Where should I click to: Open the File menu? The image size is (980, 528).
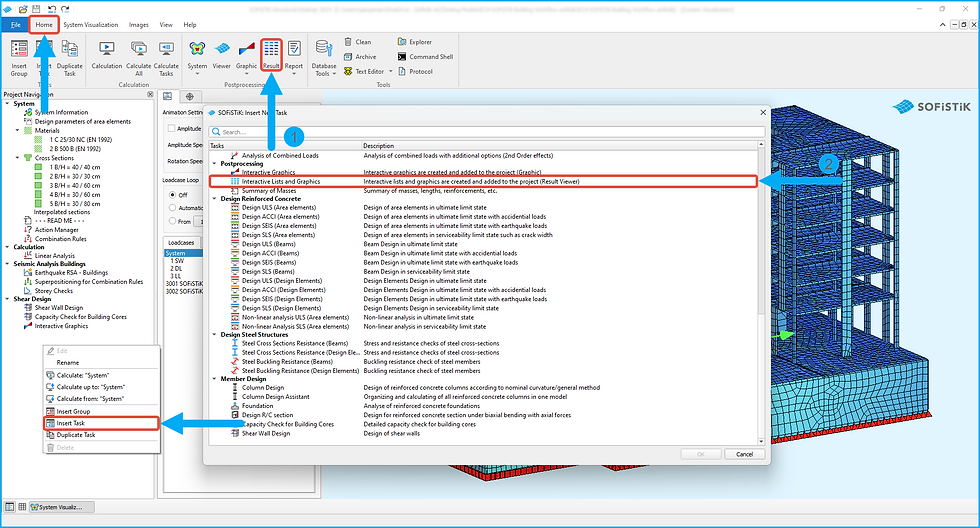click(15, 24)
